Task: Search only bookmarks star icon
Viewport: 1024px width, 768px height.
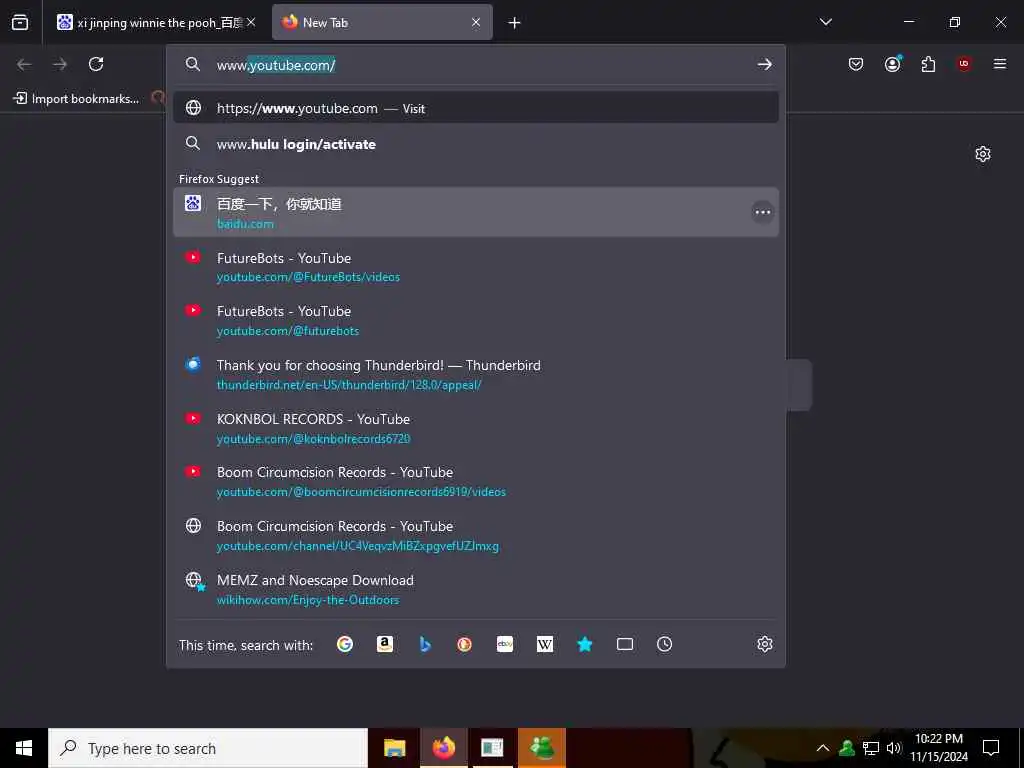Action: coord(584,645)
